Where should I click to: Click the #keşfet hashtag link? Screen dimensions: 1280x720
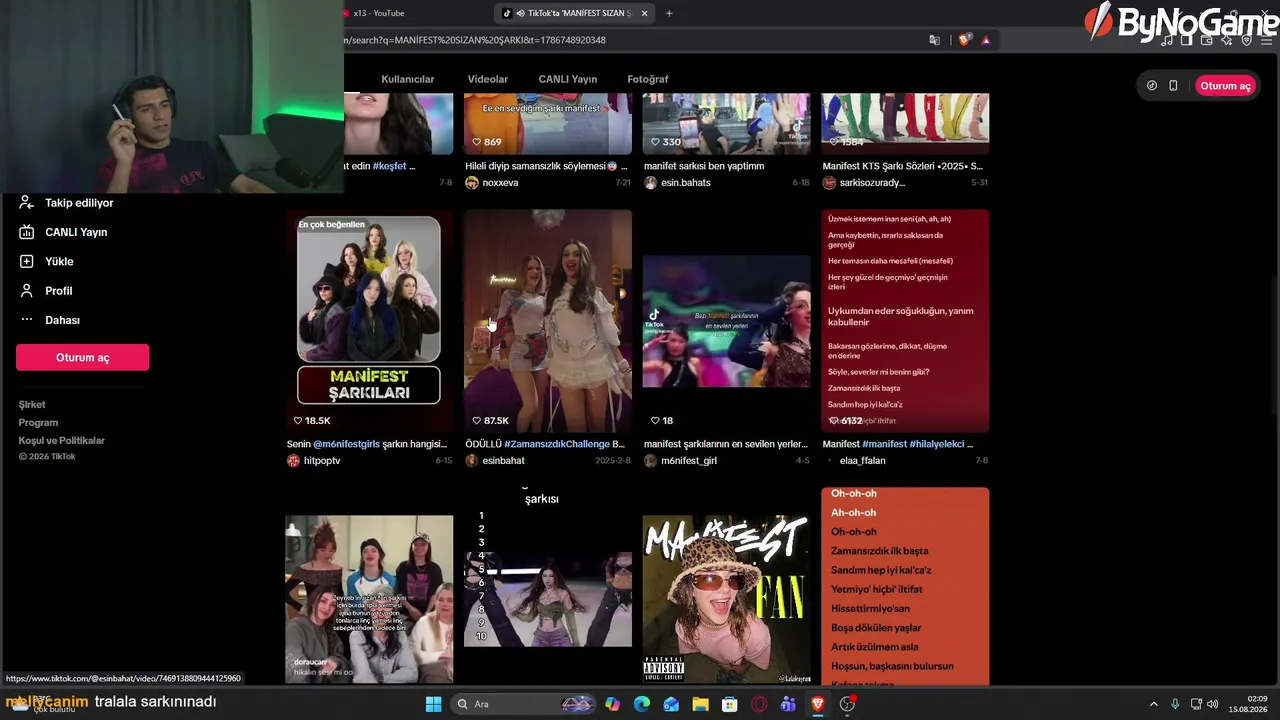click(x=389, y=166)
